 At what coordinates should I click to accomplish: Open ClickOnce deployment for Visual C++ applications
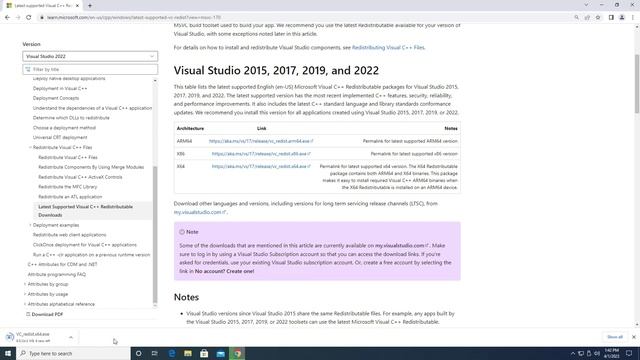tap(84, 245)
